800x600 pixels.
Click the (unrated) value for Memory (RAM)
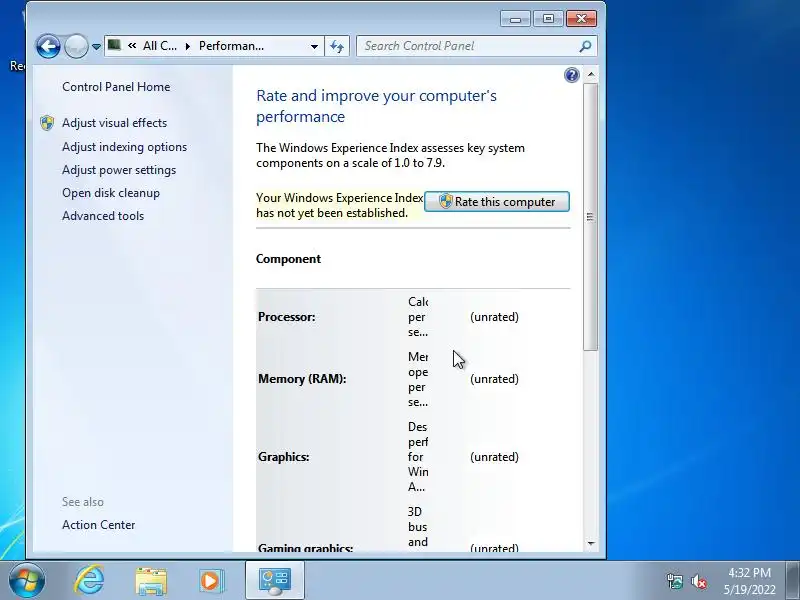[494, 379]
